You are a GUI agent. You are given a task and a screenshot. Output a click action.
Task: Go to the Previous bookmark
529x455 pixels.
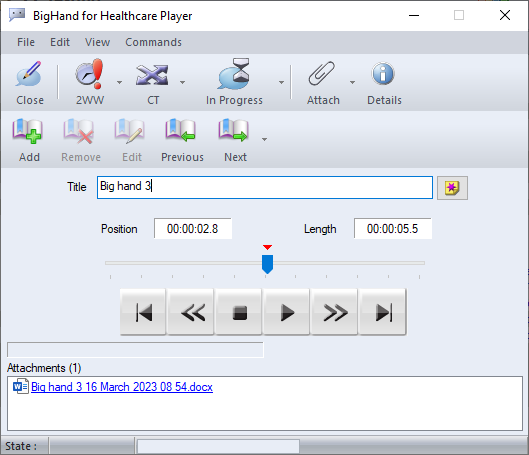click(180, 131)
